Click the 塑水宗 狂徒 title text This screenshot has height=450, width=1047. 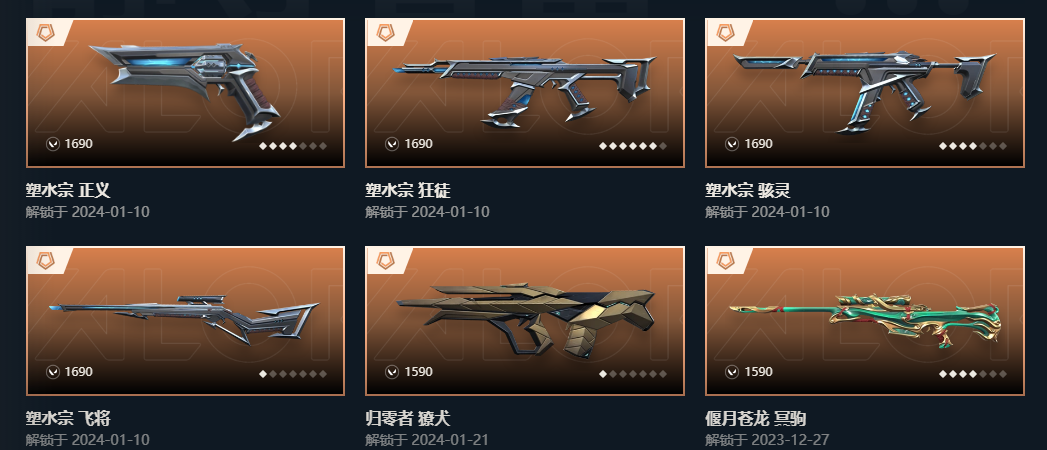[407, 190]
